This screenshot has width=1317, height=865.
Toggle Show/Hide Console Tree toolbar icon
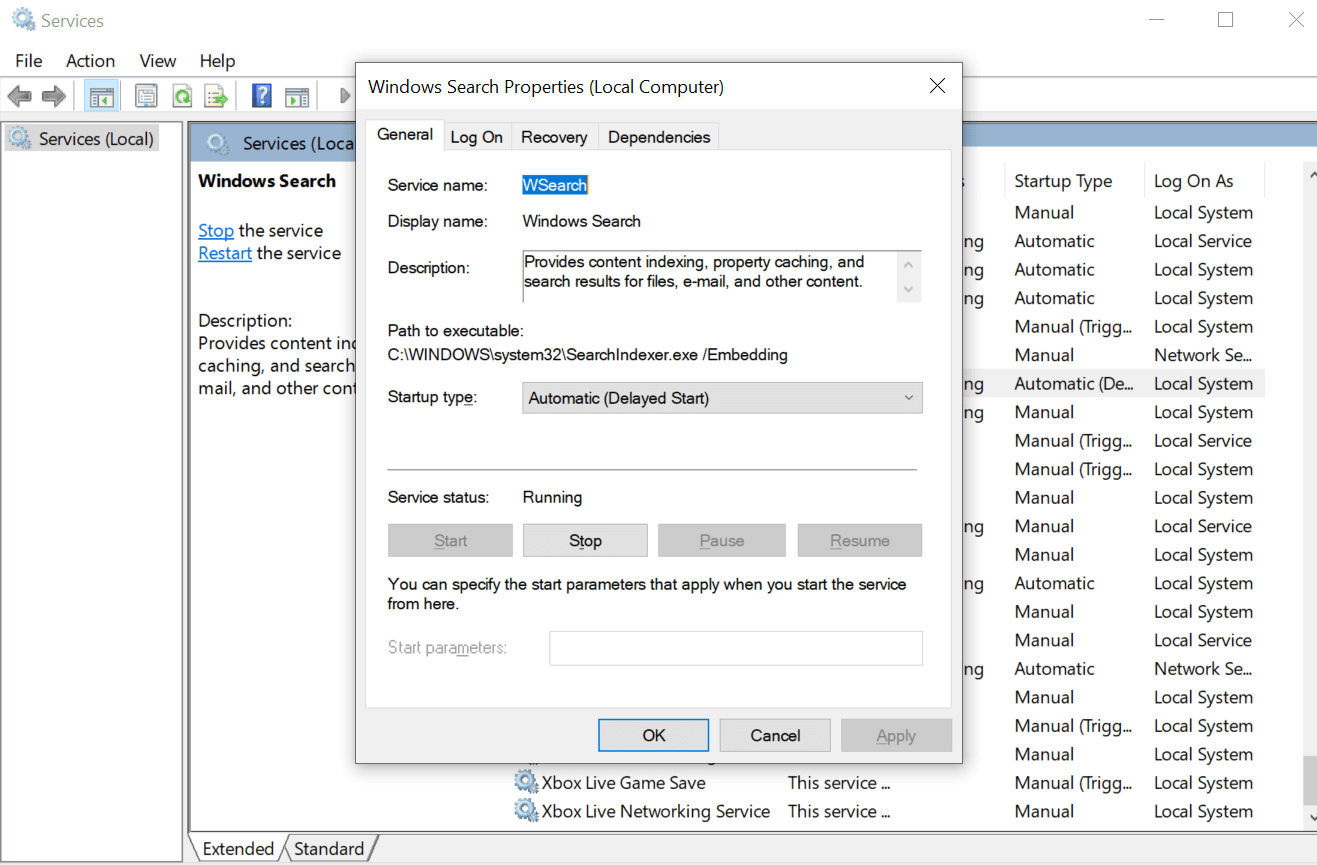pyautogui.click(x=101, y=96)
